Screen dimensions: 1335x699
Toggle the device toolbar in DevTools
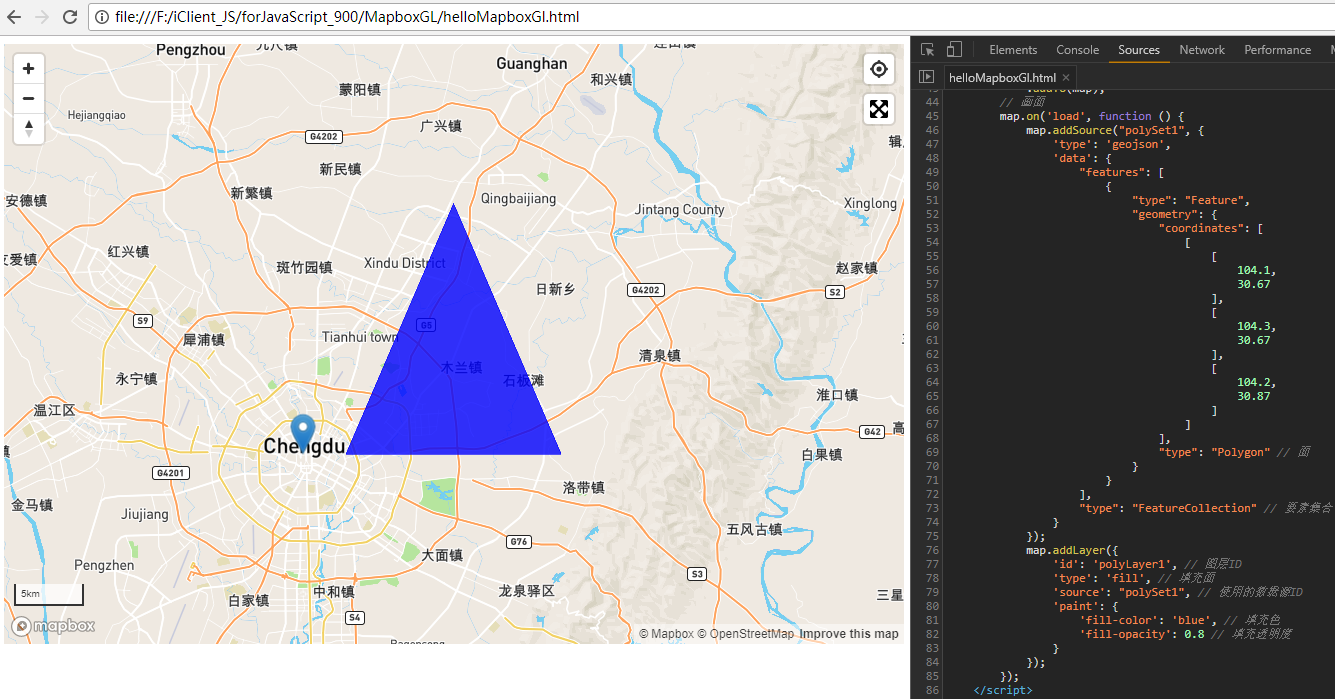954,50
